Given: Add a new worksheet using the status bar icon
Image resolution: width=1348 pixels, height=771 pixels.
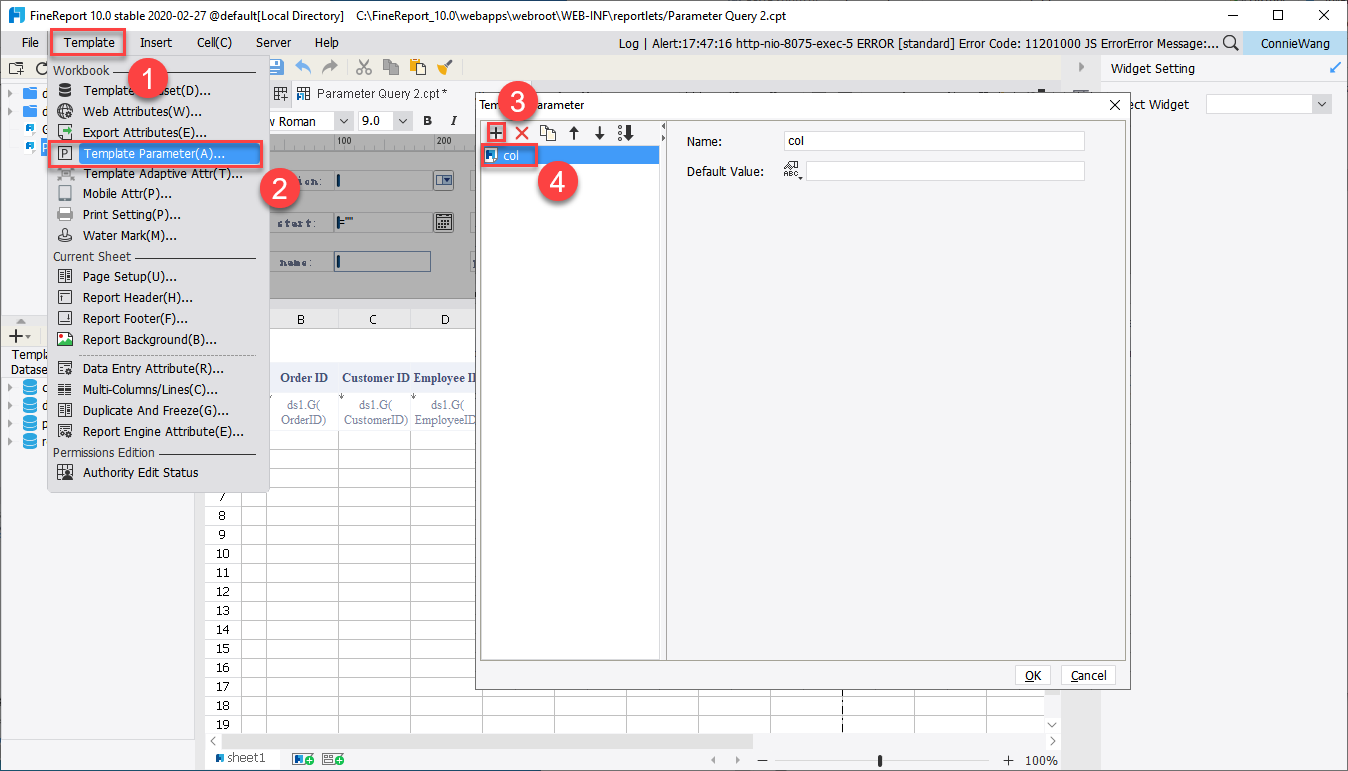Looking at the screenshot, I should (302, 758).
